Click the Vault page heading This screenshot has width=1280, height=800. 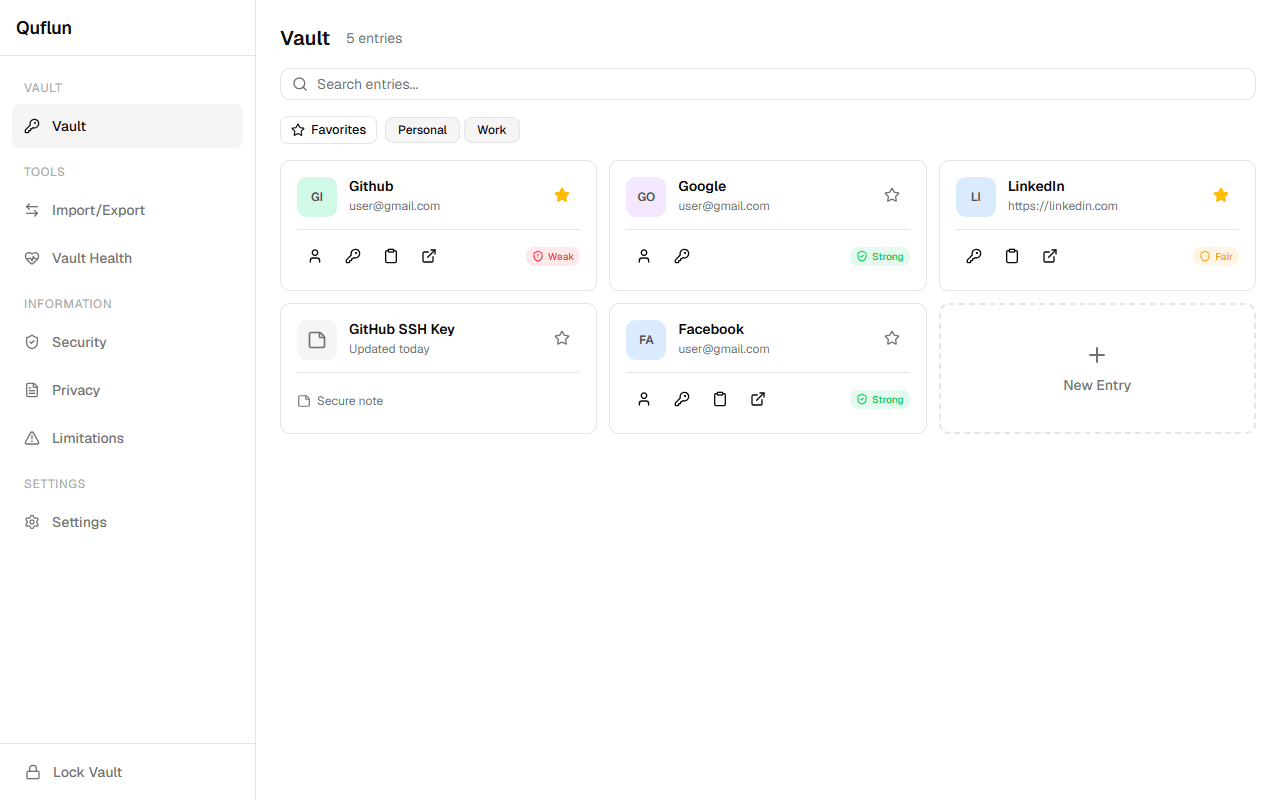click(x=305, y=38)
